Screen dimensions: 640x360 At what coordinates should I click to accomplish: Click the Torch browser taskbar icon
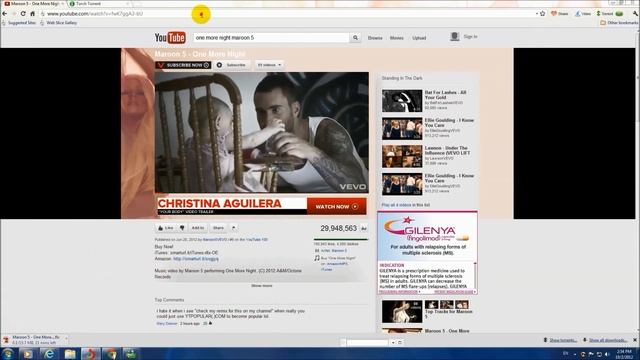point(90,354)
